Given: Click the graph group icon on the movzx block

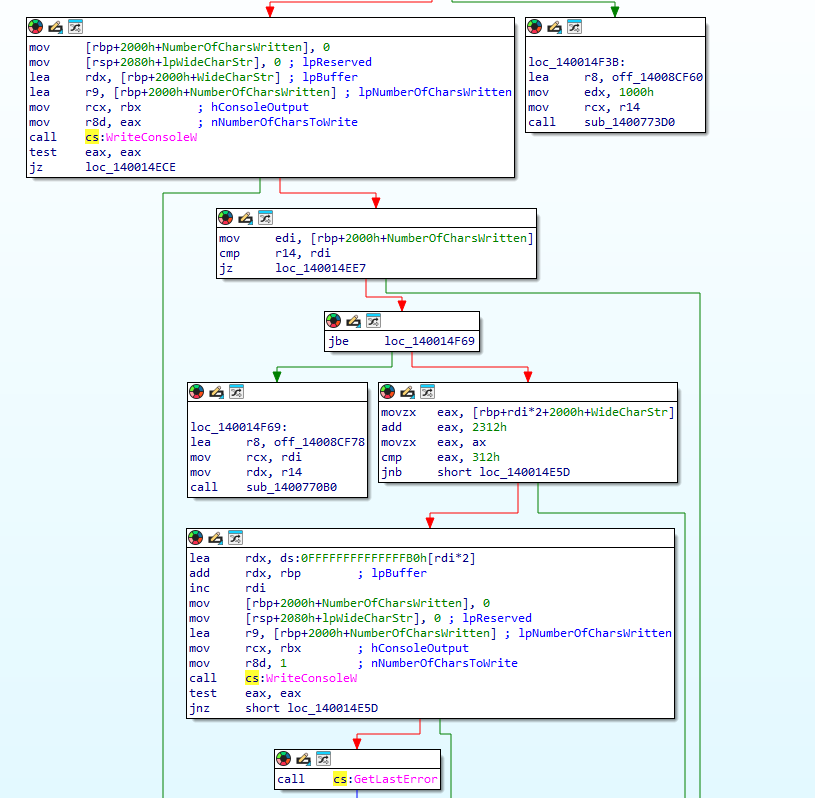Looking at the screenshot, I should click(427, 391).
